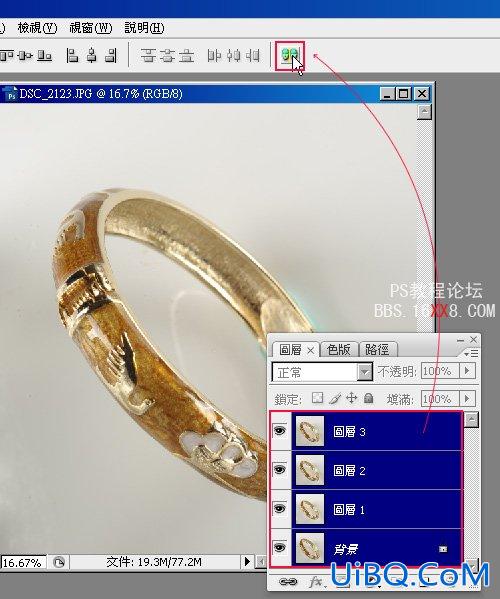Image resolution: width=500 pixels, height=599 pixels.
Task: Distribute left edges icon
Action: (214, 56)
